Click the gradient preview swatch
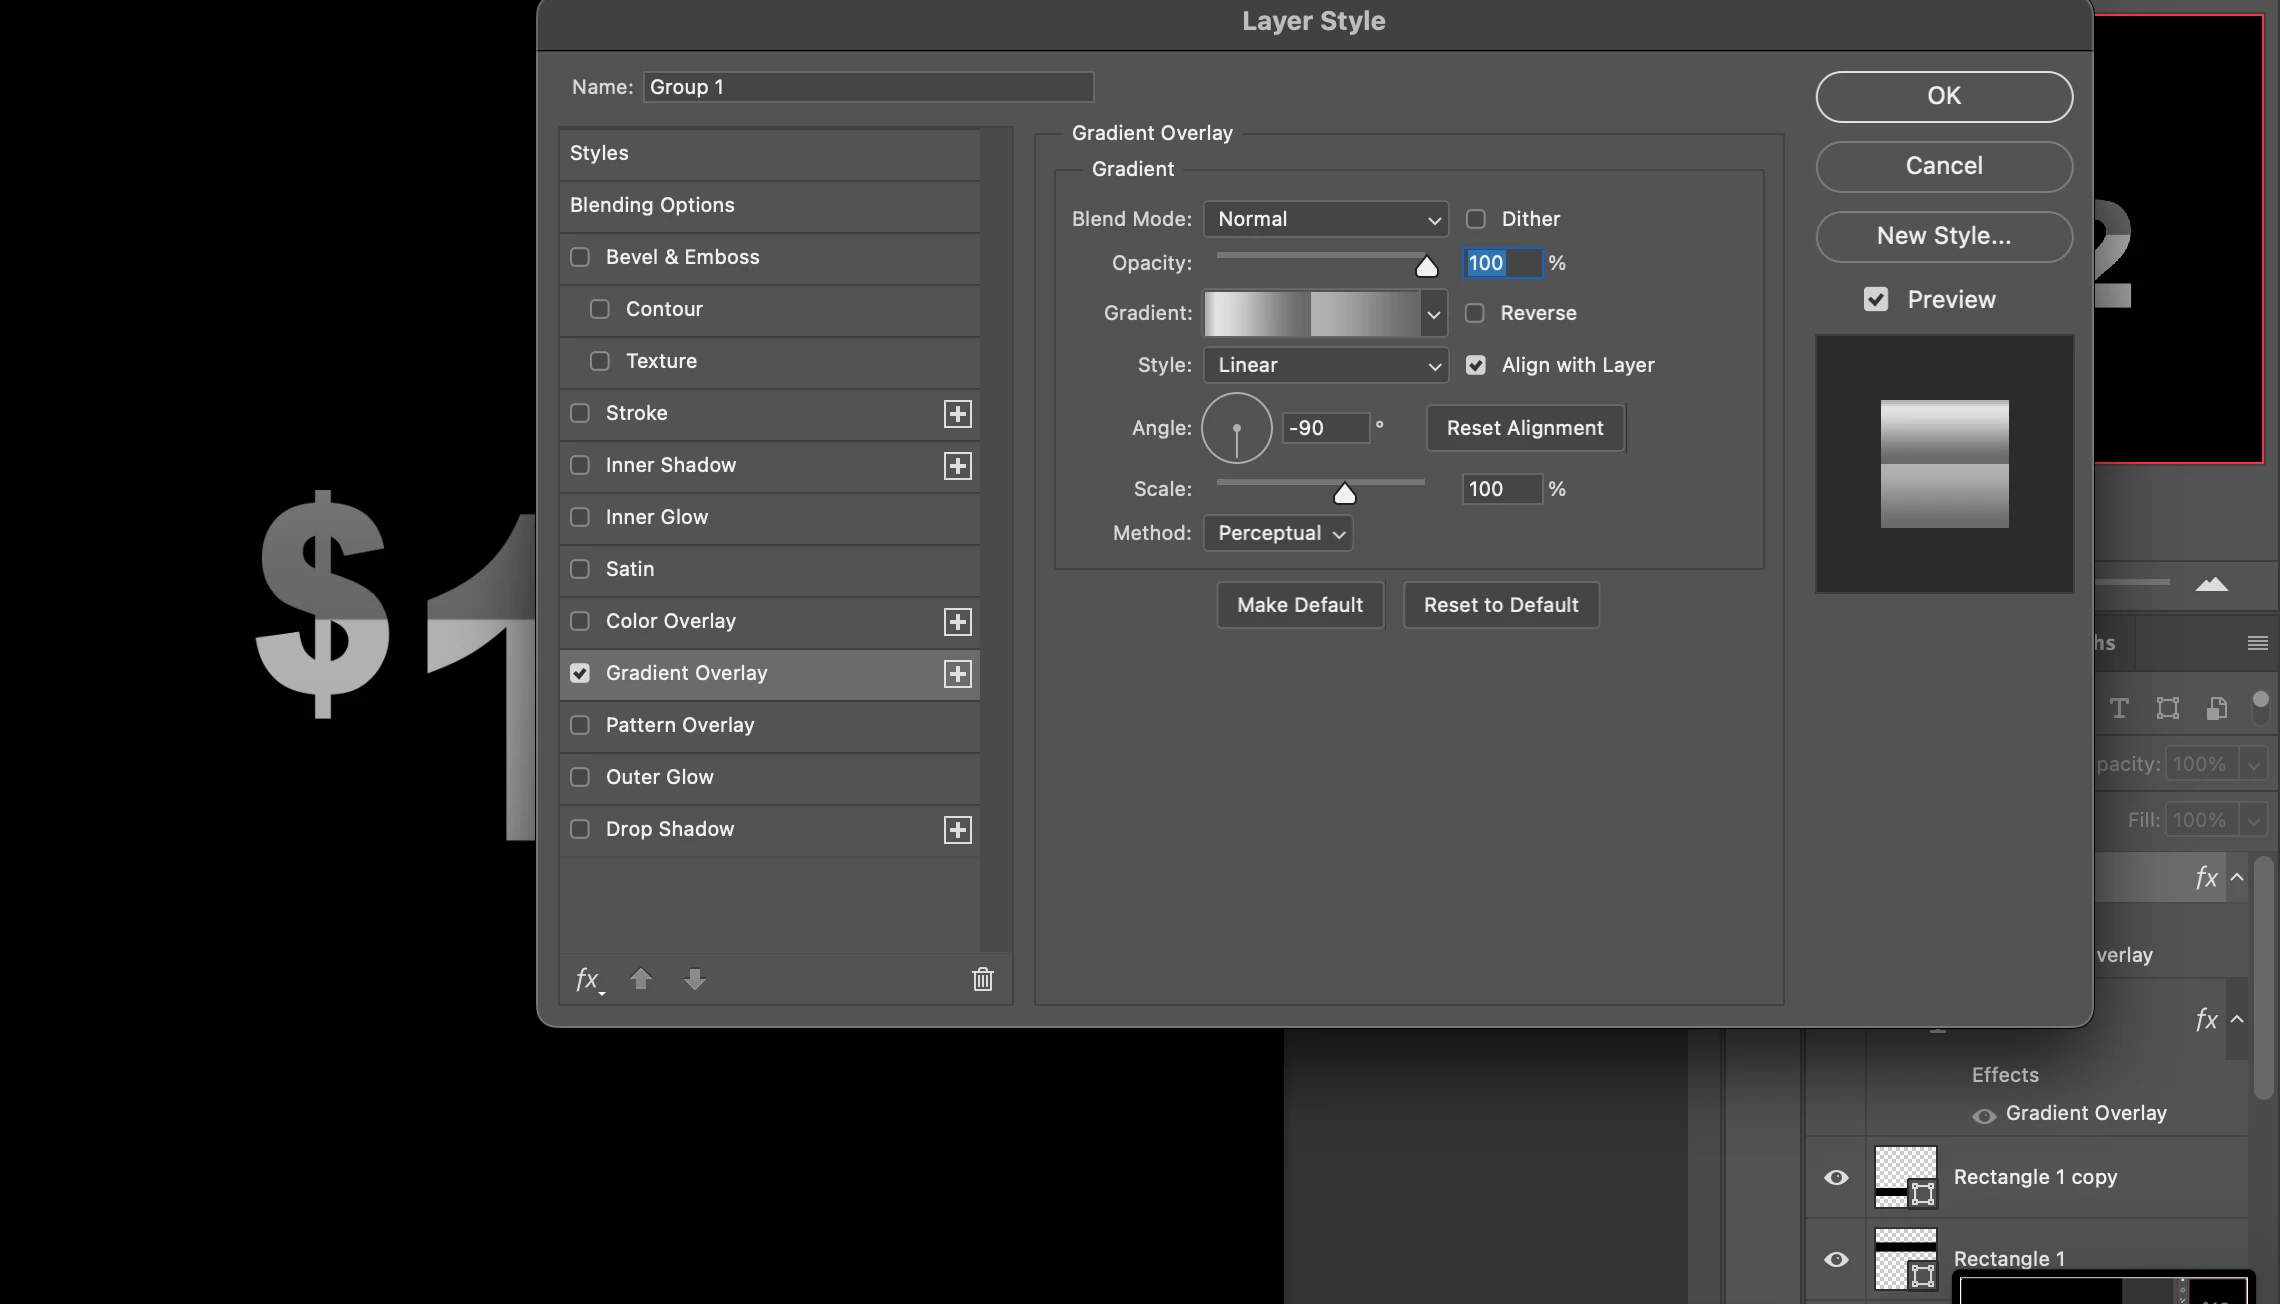 (x=1311, y=314)
